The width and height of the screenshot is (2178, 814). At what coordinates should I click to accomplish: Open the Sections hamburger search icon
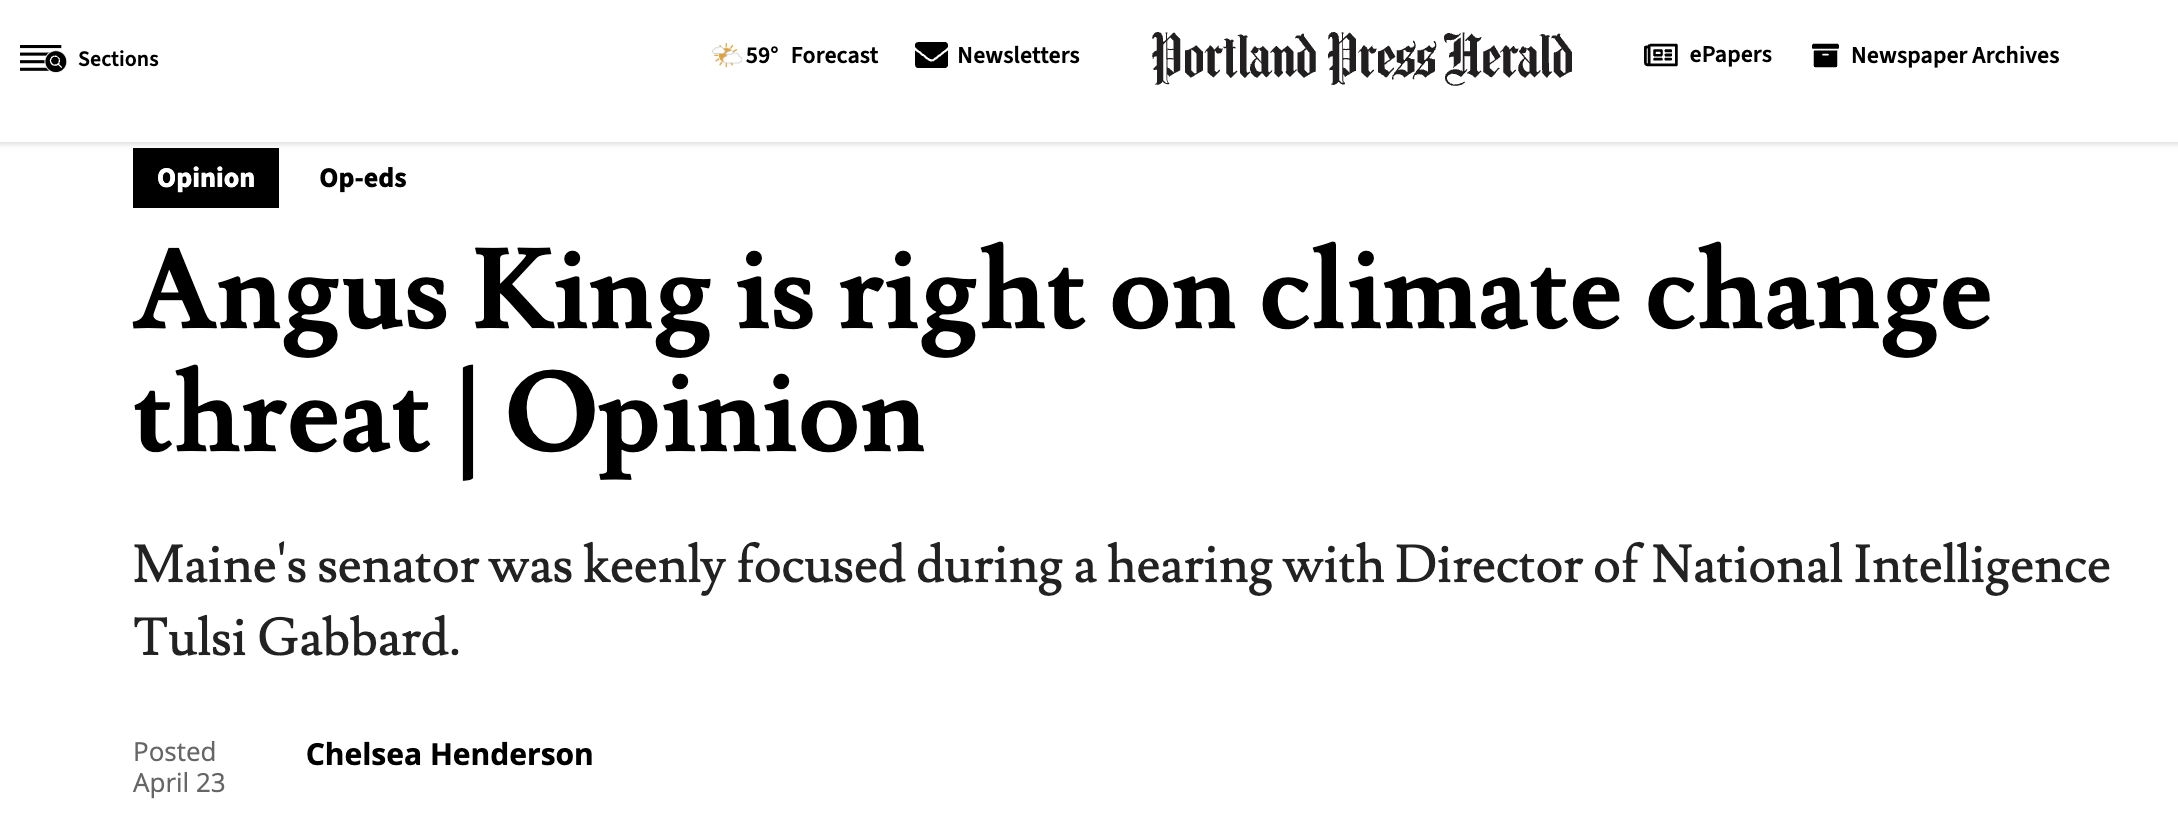tap(42, 59)
